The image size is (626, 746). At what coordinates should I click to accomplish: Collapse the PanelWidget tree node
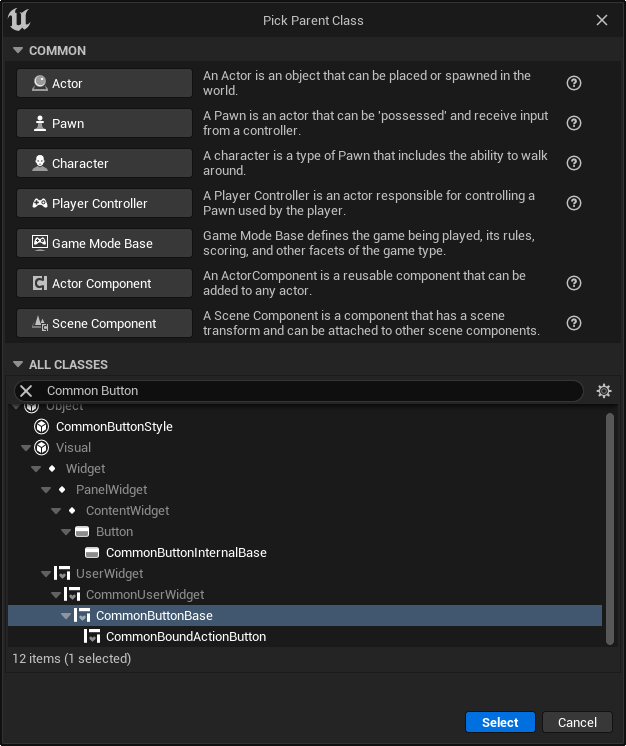[46, 490]
